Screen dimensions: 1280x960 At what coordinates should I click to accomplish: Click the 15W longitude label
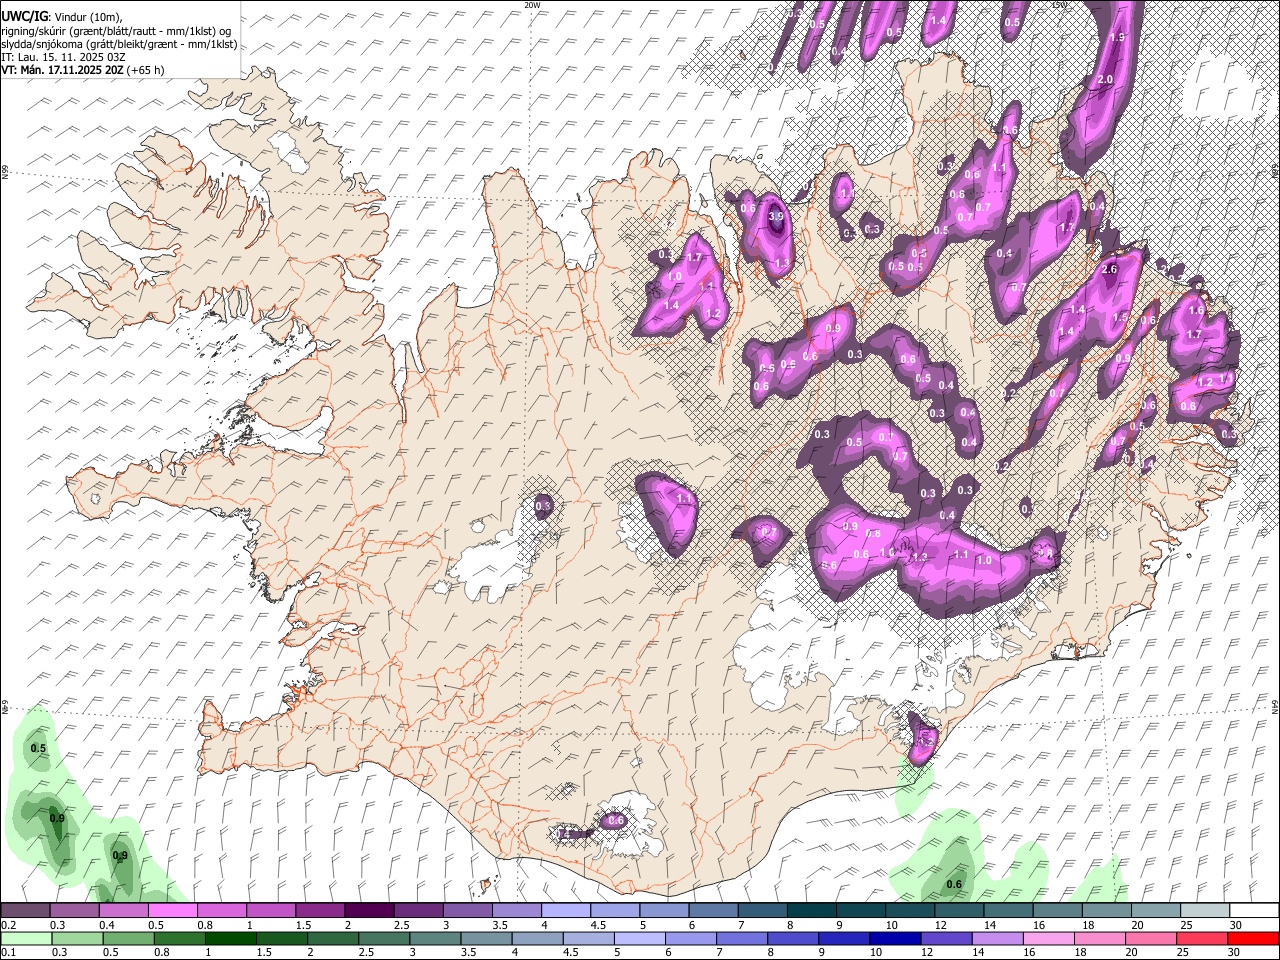pos(1060,5)
